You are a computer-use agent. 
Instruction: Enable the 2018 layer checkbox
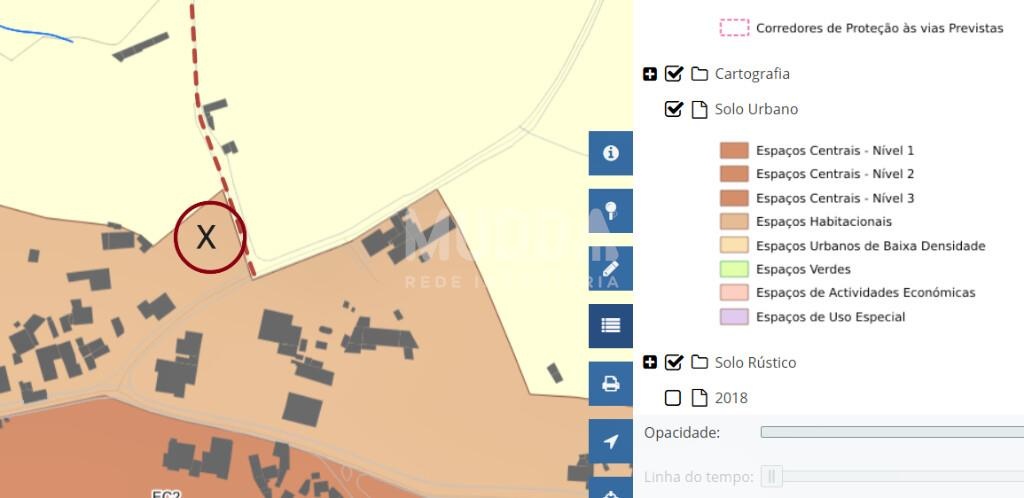click(673, 398)
